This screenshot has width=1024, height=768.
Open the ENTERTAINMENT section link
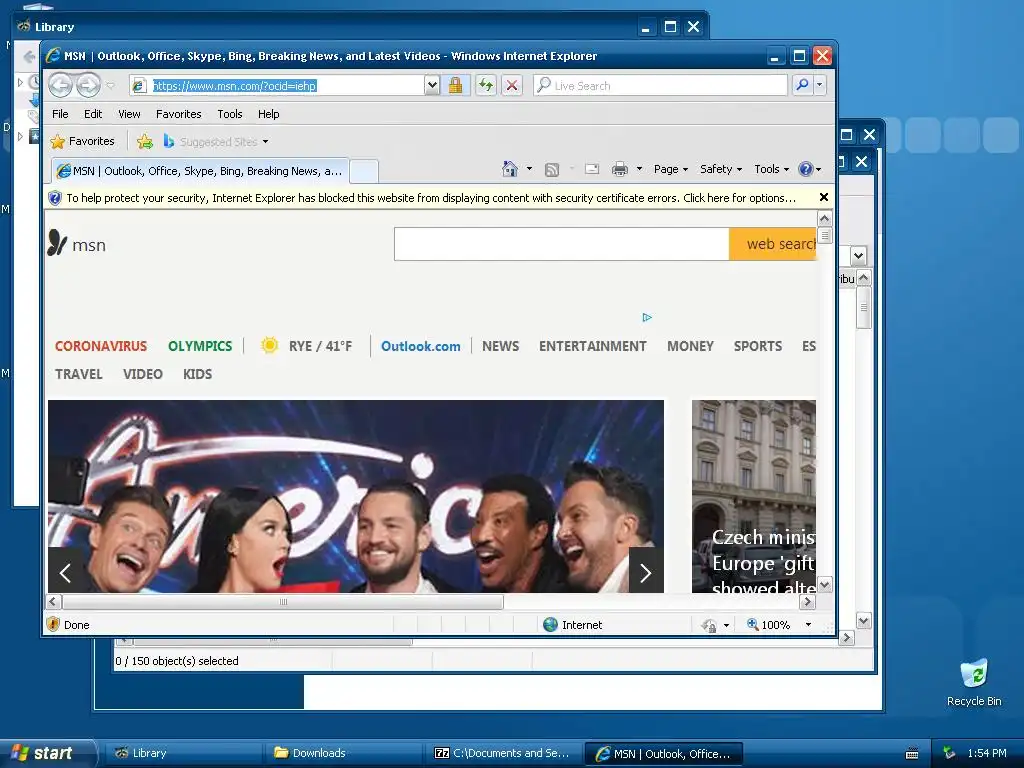click(x=592, y=346)
